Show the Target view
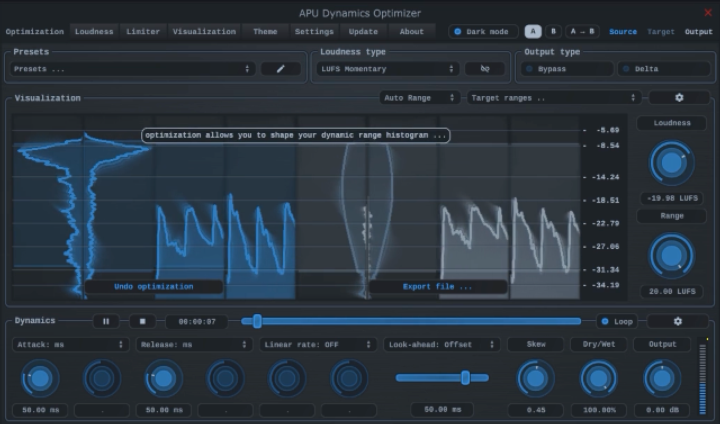This screenshot has height=424, width=720. [661, 32]
